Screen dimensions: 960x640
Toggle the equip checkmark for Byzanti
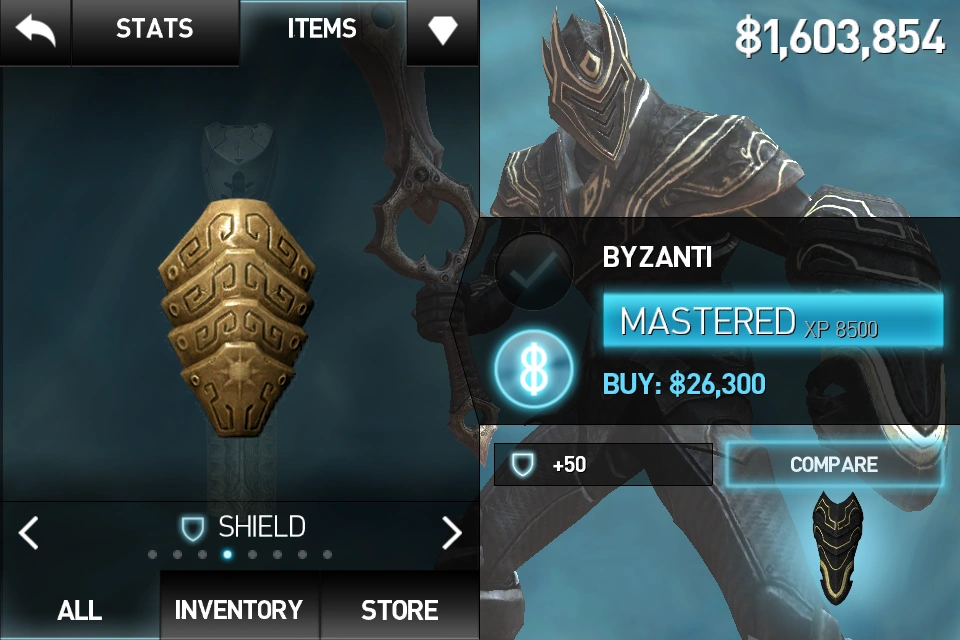click(534, 272)
